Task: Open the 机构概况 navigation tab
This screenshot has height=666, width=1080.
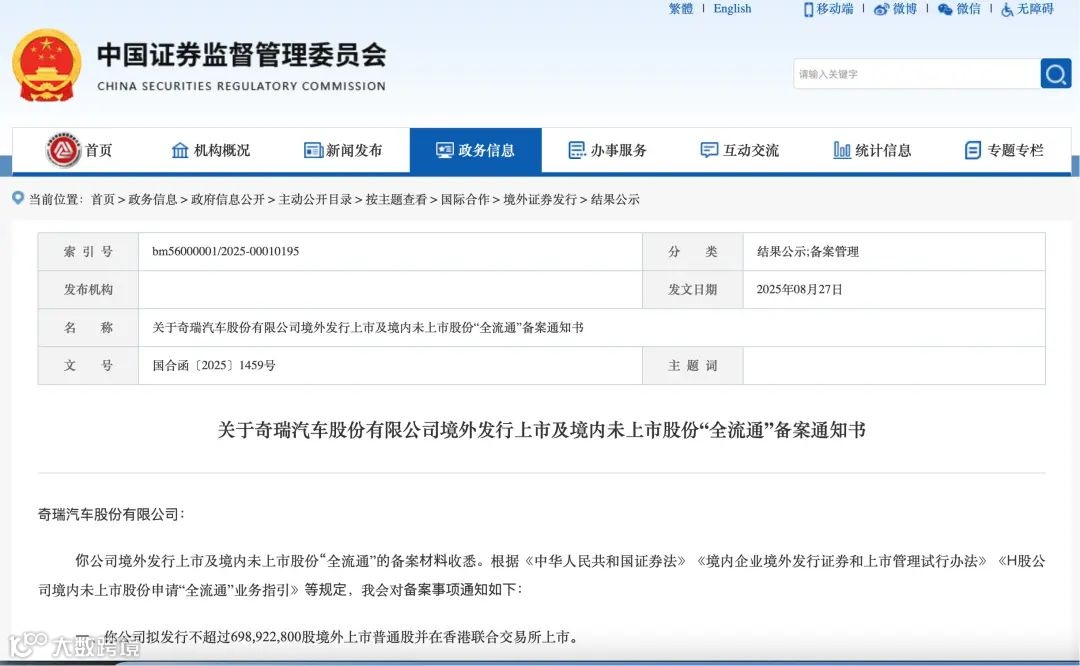Action: [211, 150]
